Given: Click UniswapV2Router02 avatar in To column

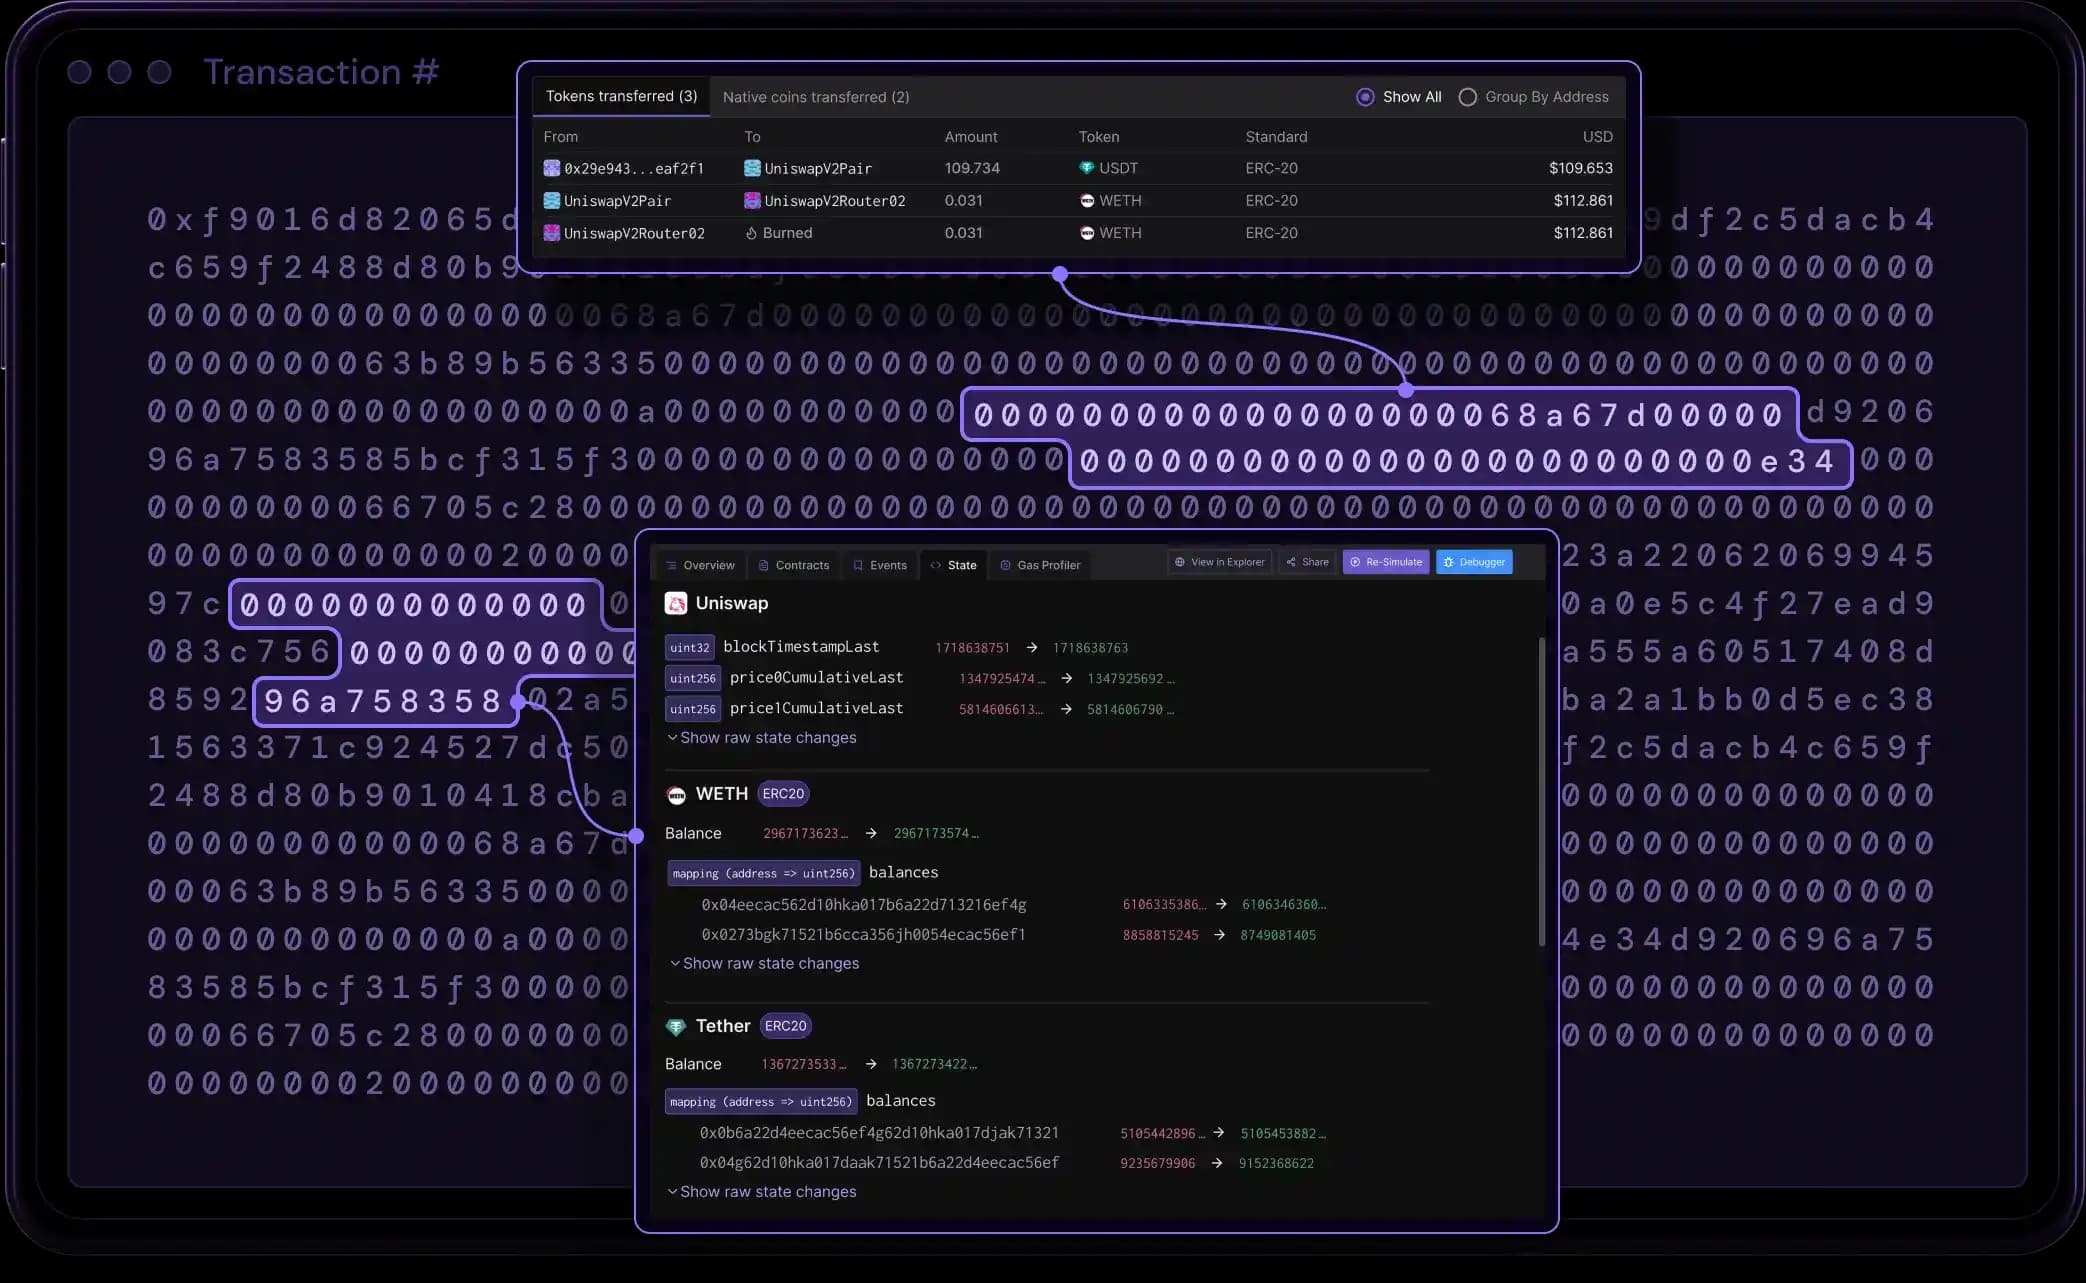Looking at the screenshot, I should pos(752,201).
